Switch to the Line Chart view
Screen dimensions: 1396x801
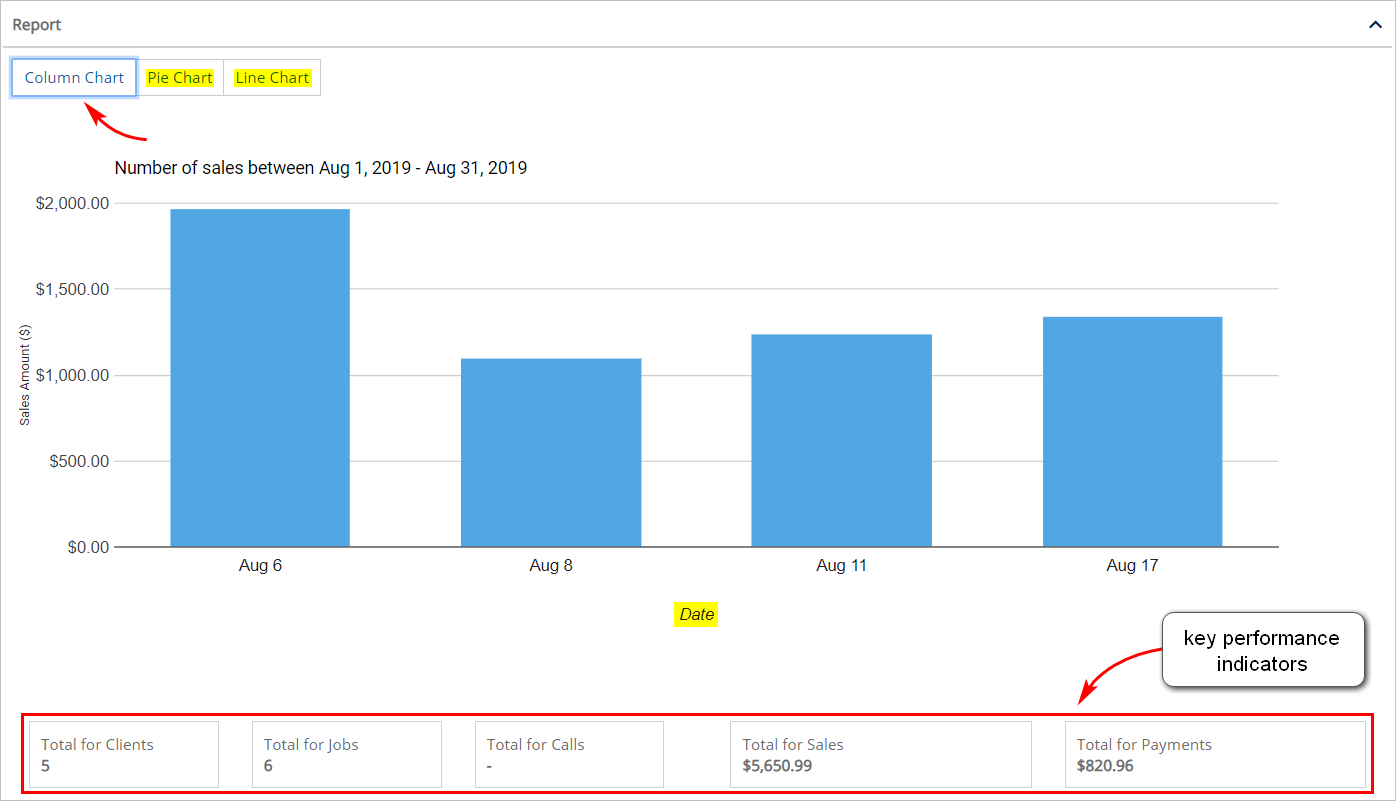click(x=271, y=77)
